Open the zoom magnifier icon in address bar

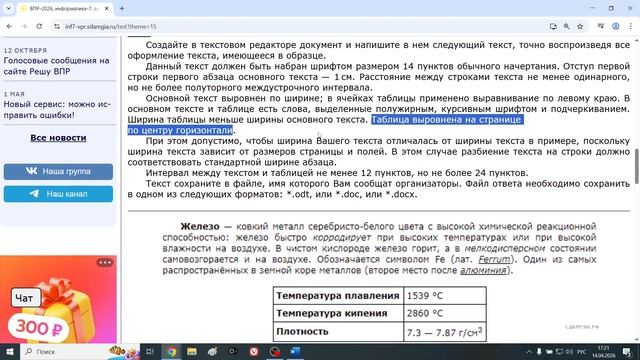[x=567, y=26]
